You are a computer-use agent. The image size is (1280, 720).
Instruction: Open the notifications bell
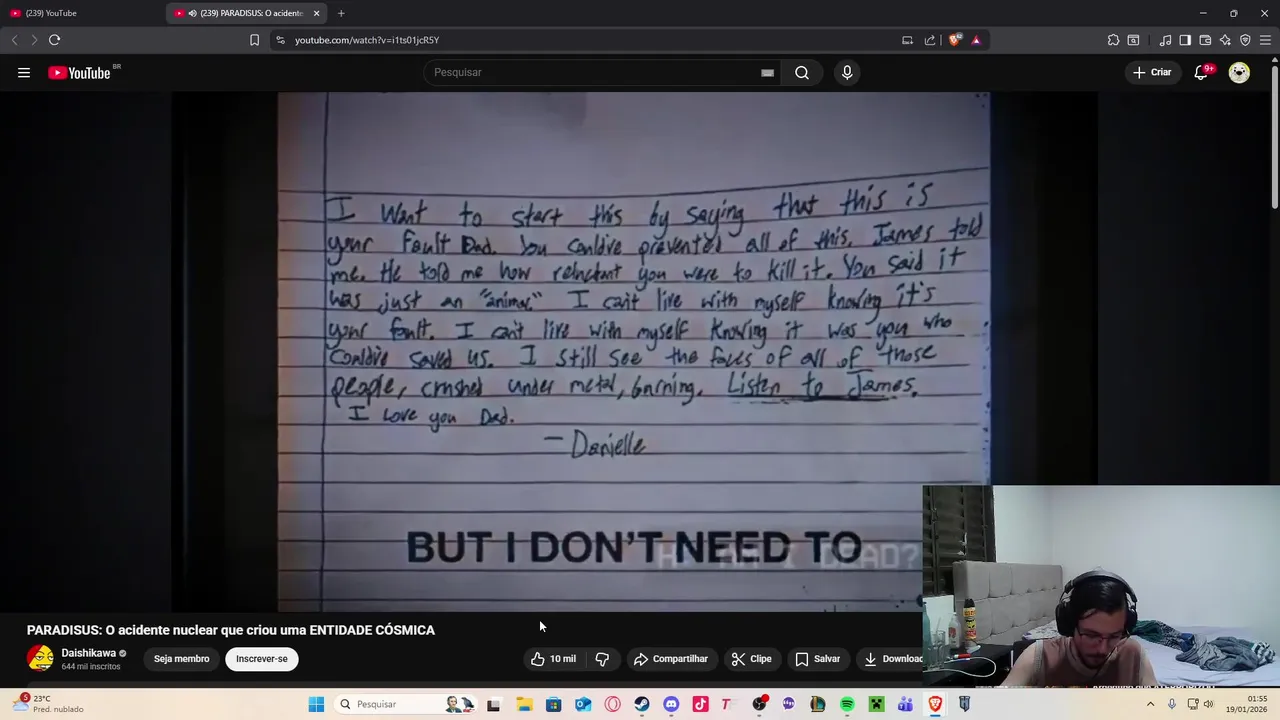[x=1202, y=72]
